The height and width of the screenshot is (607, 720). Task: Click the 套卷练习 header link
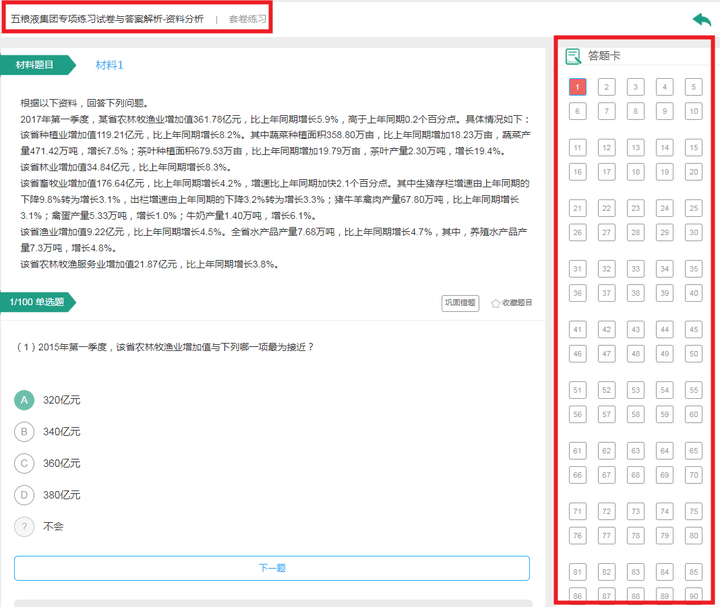pyautogui.click(x=247, y=19)
